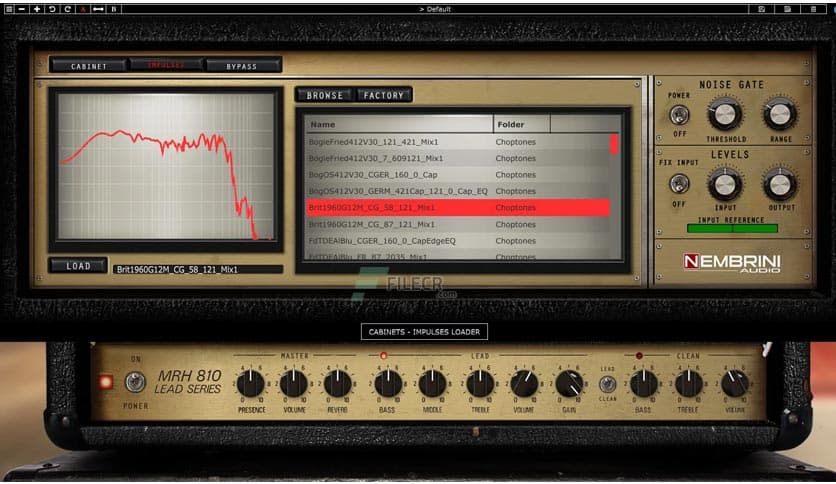Image resolution: width=836 pixels, height=484 pixels.
Task: Click the plus zoom-in icon in top toolbar
Action: coord(37,9)
